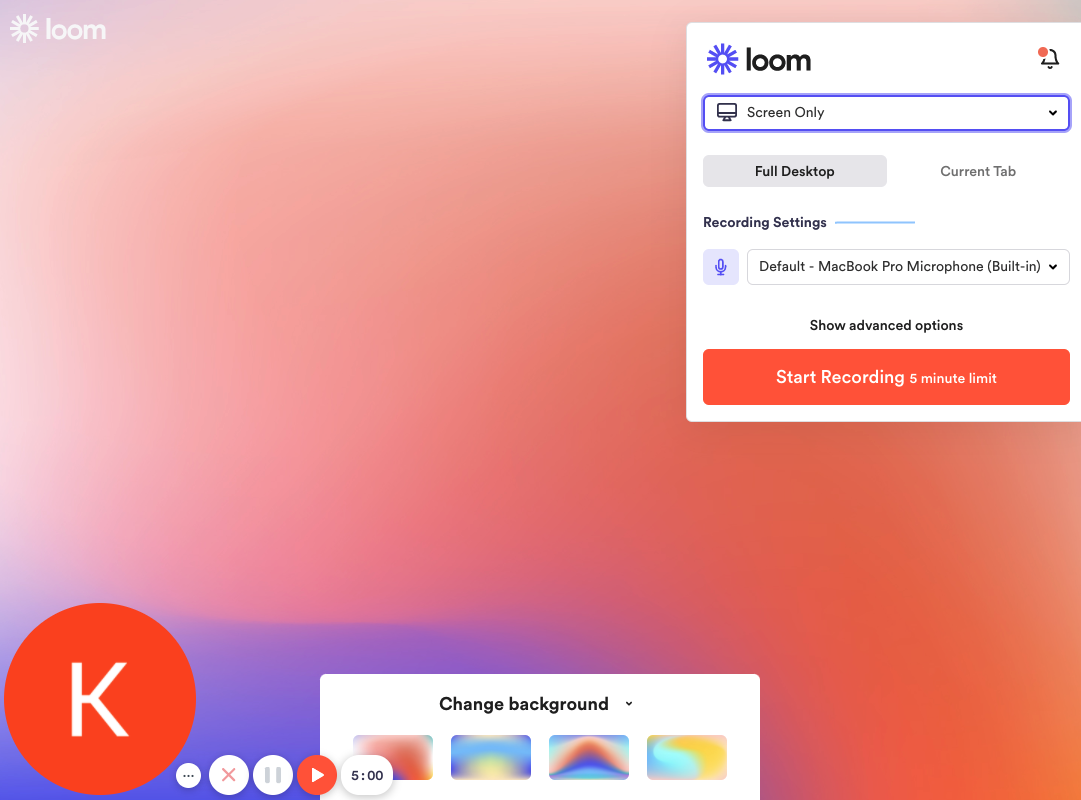The width and height of the screenshot is (1081, 800).
Task: Click the red play recording control
Action: pos(317,775)
